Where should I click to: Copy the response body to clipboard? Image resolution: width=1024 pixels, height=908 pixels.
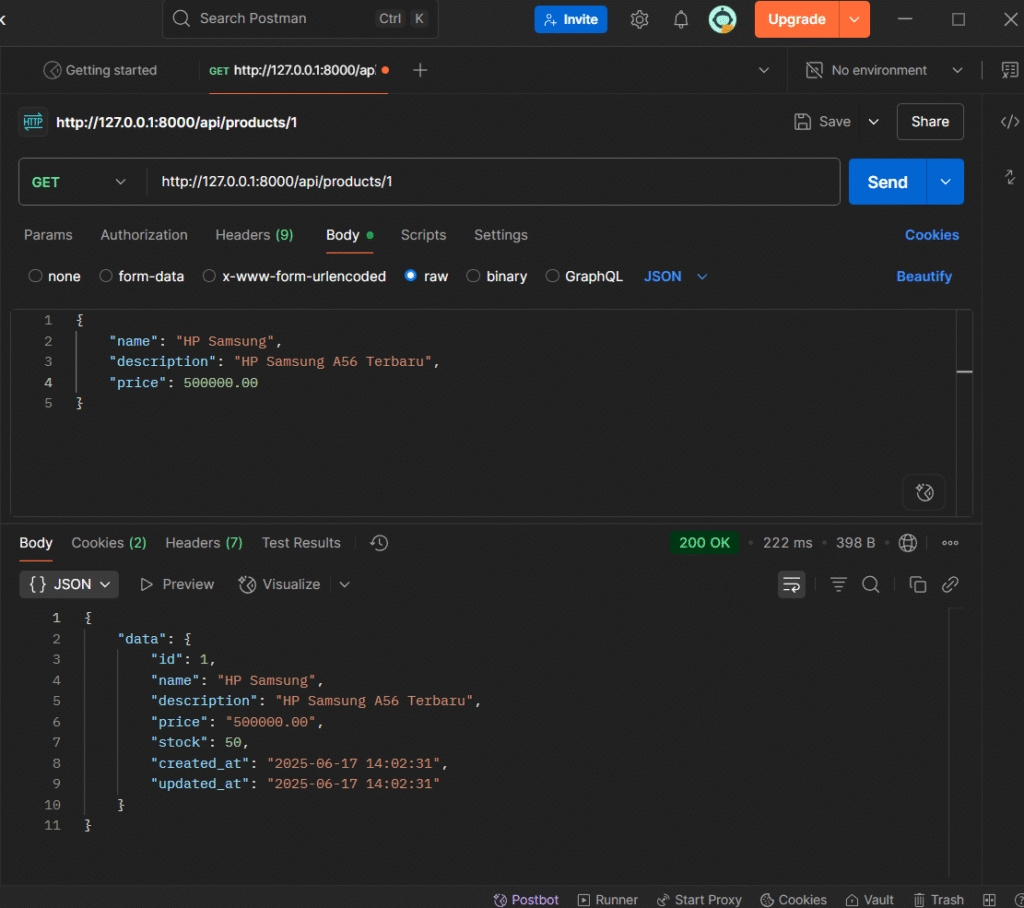(917, 584)
